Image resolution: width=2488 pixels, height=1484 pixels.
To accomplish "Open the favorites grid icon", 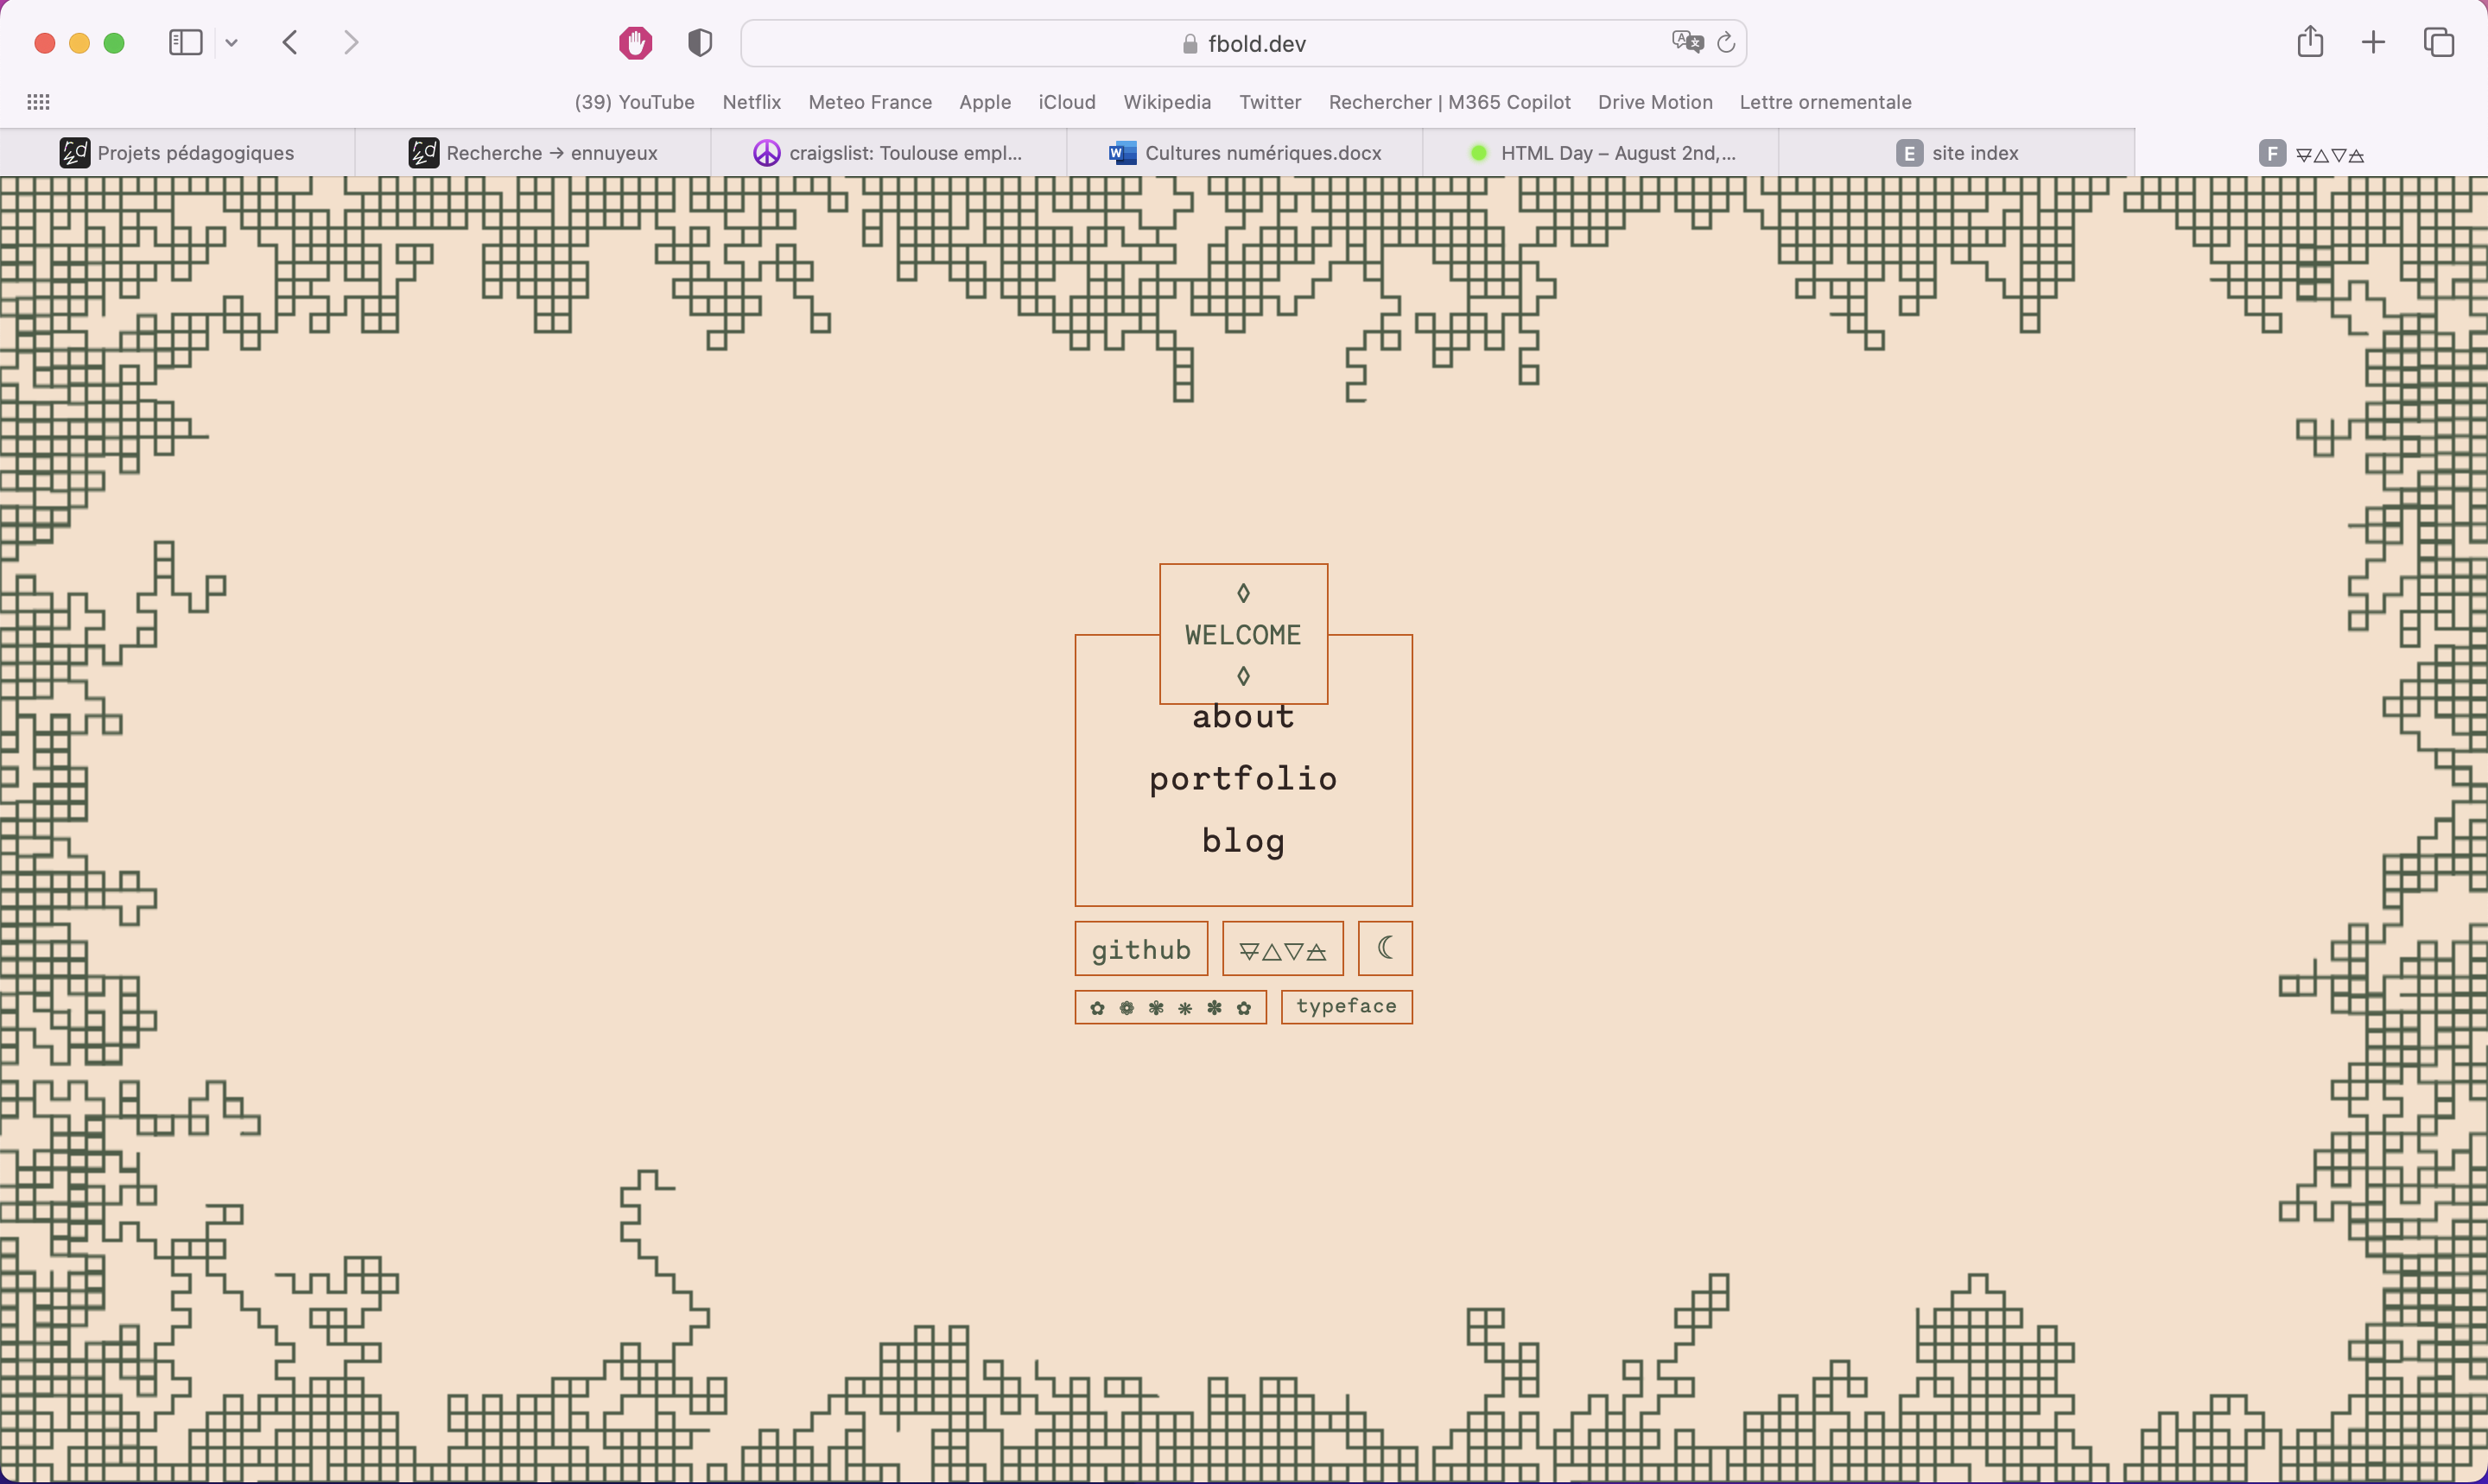I will [x=38, y=102].
